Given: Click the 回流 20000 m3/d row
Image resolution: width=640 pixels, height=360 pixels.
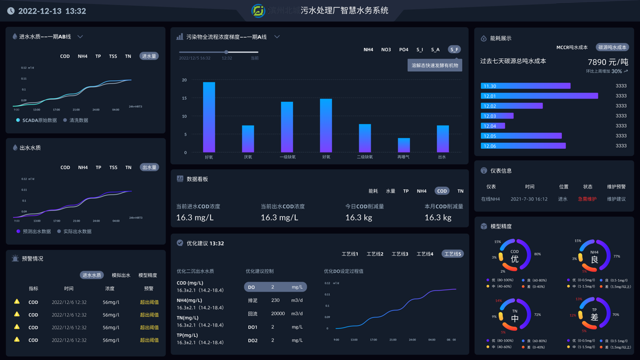Looking at the screenshot, I should pos(276,313).
